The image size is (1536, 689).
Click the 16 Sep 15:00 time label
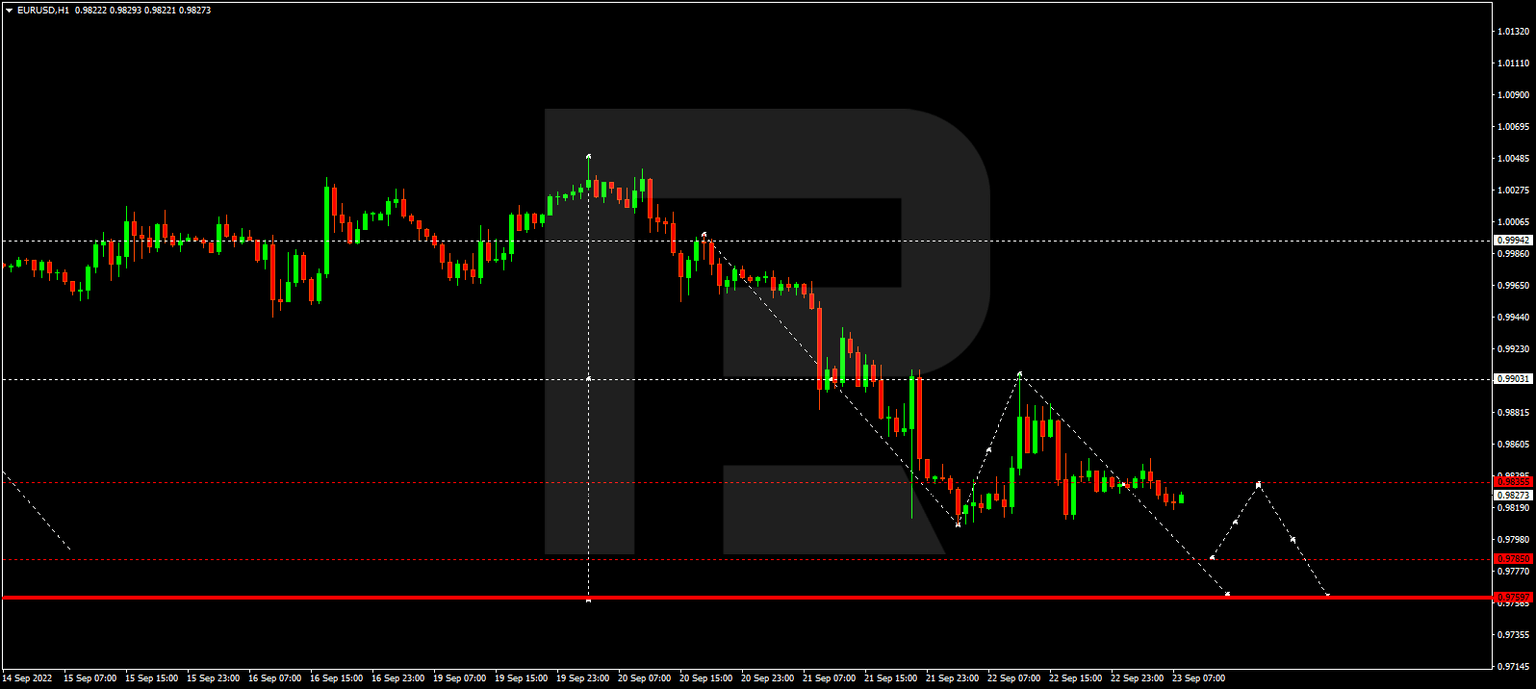(x=336, y=678)
